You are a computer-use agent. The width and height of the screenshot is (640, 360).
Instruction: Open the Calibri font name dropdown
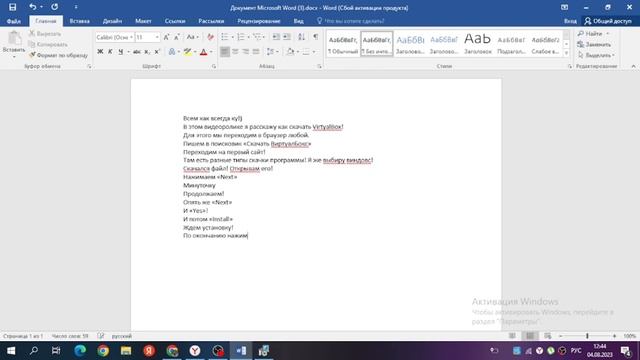point(131,37)
